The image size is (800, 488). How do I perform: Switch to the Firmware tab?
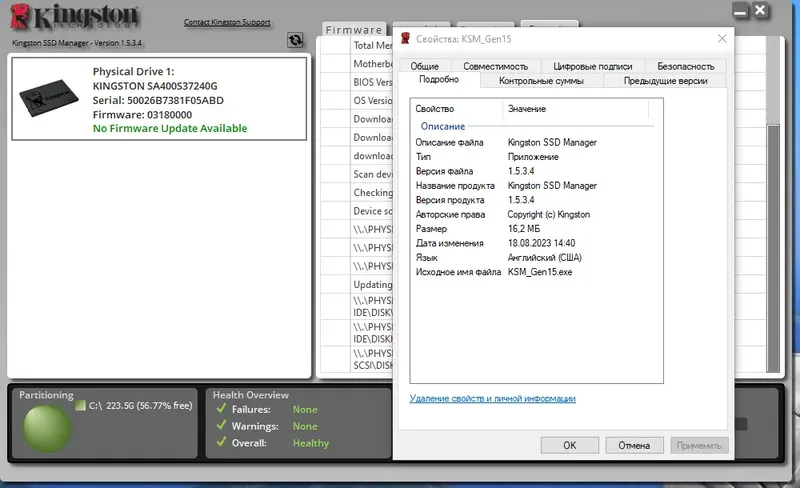tap(354, 30)
